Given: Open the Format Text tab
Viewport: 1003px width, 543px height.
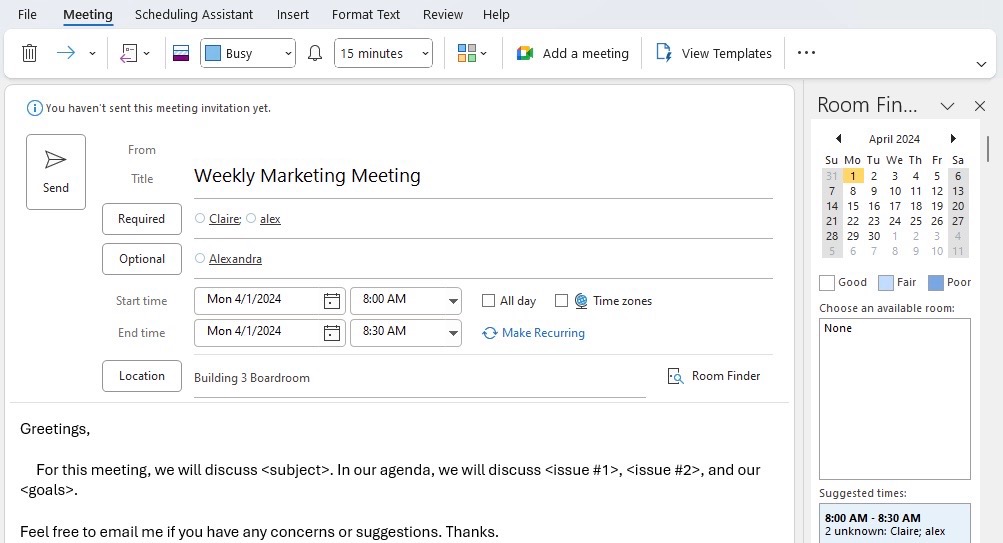Looking at the screenshot, I should (x=366, y=14).
